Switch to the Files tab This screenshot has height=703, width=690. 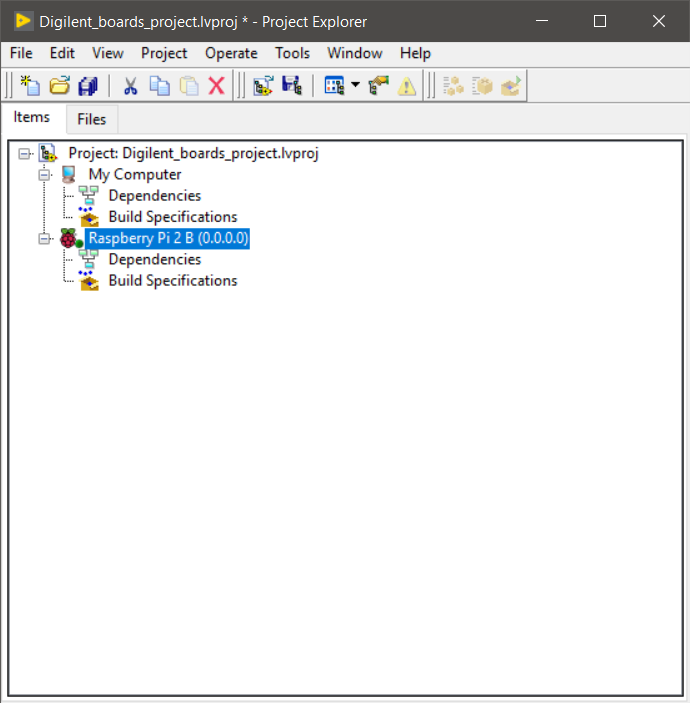coord(91,119)
